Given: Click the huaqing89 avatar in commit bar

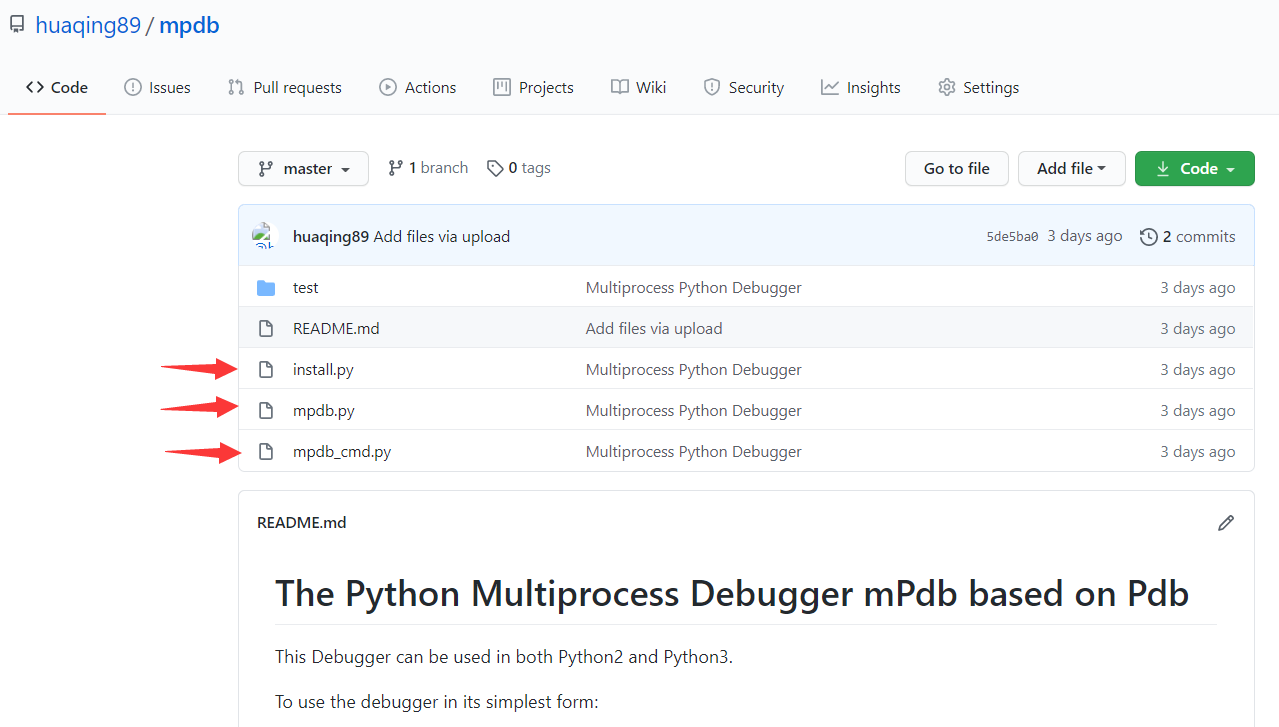Looking at the screenshot, I should 264,236.
